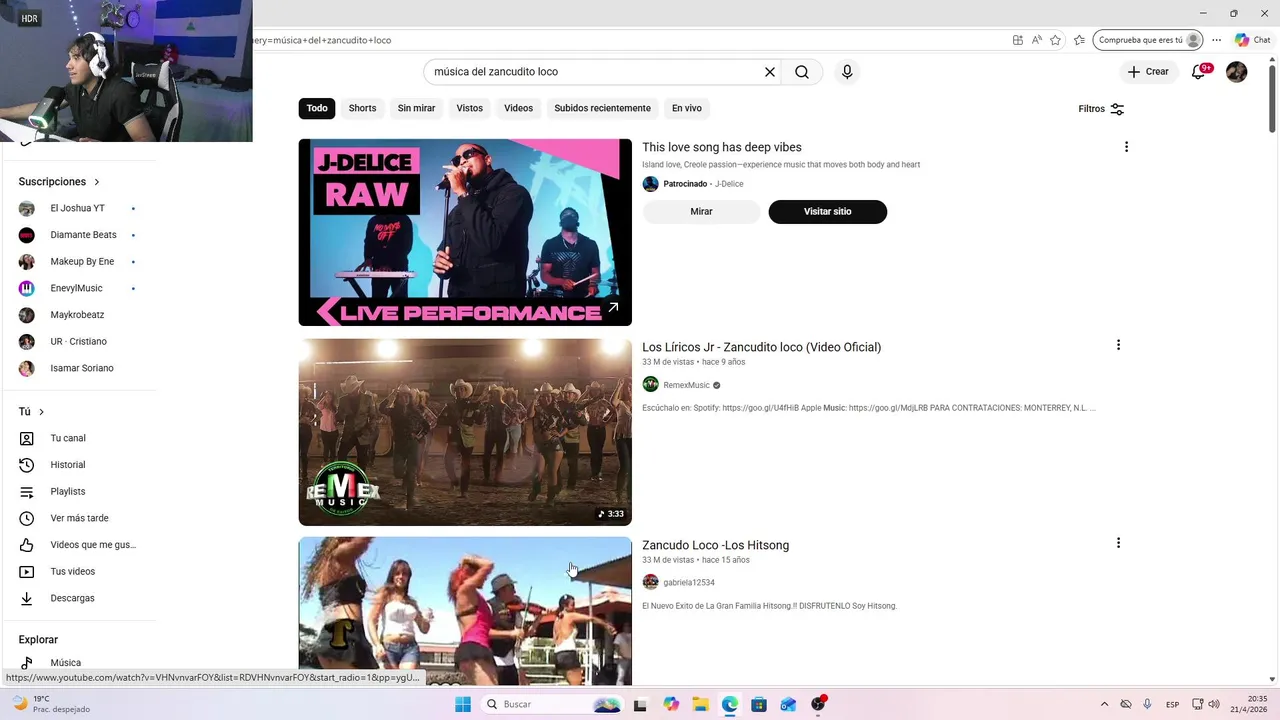Select the Subidos recientemente filter chip

click(602, 108)
